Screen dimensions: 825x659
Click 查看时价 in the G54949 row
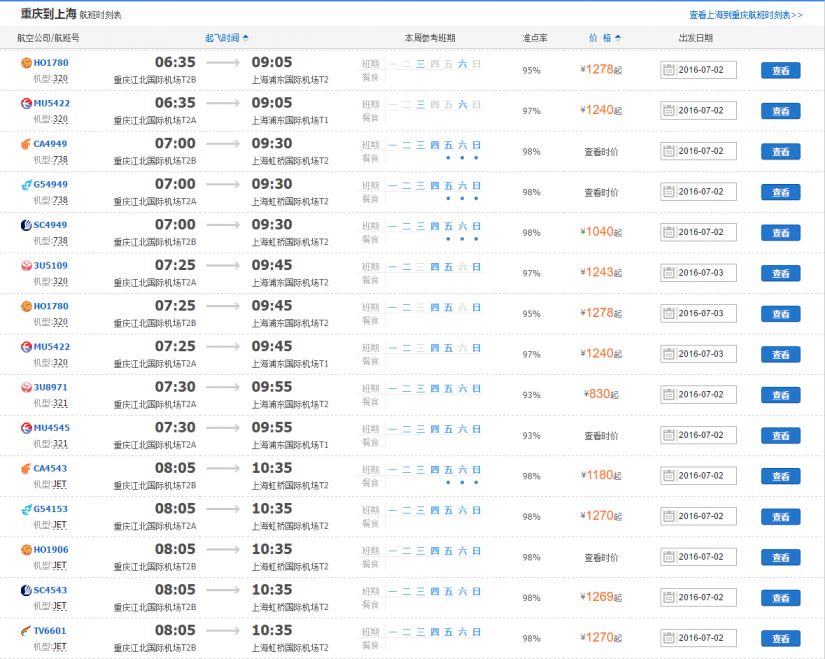[x=601, y=192]
